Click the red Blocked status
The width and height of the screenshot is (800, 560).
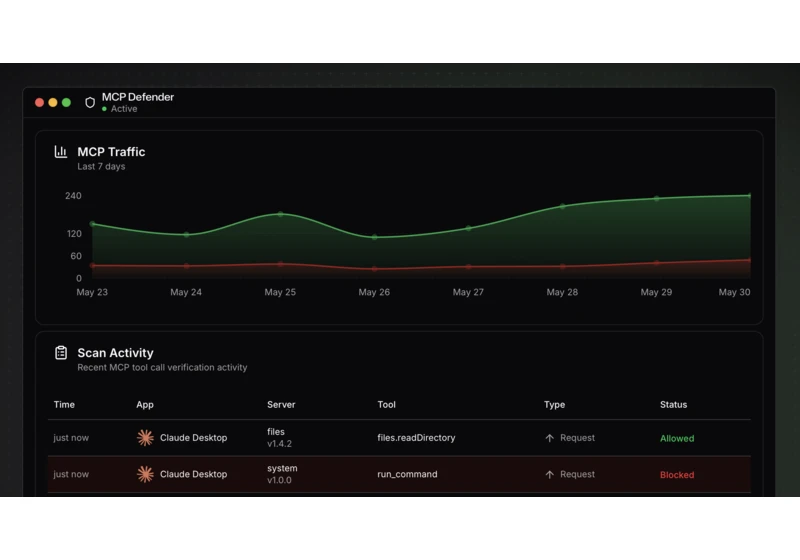(x=677, y=475)
